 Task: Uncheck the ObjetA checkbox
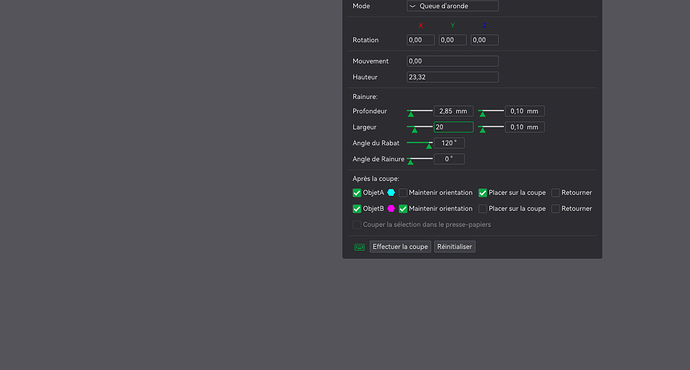pos(357,193)
